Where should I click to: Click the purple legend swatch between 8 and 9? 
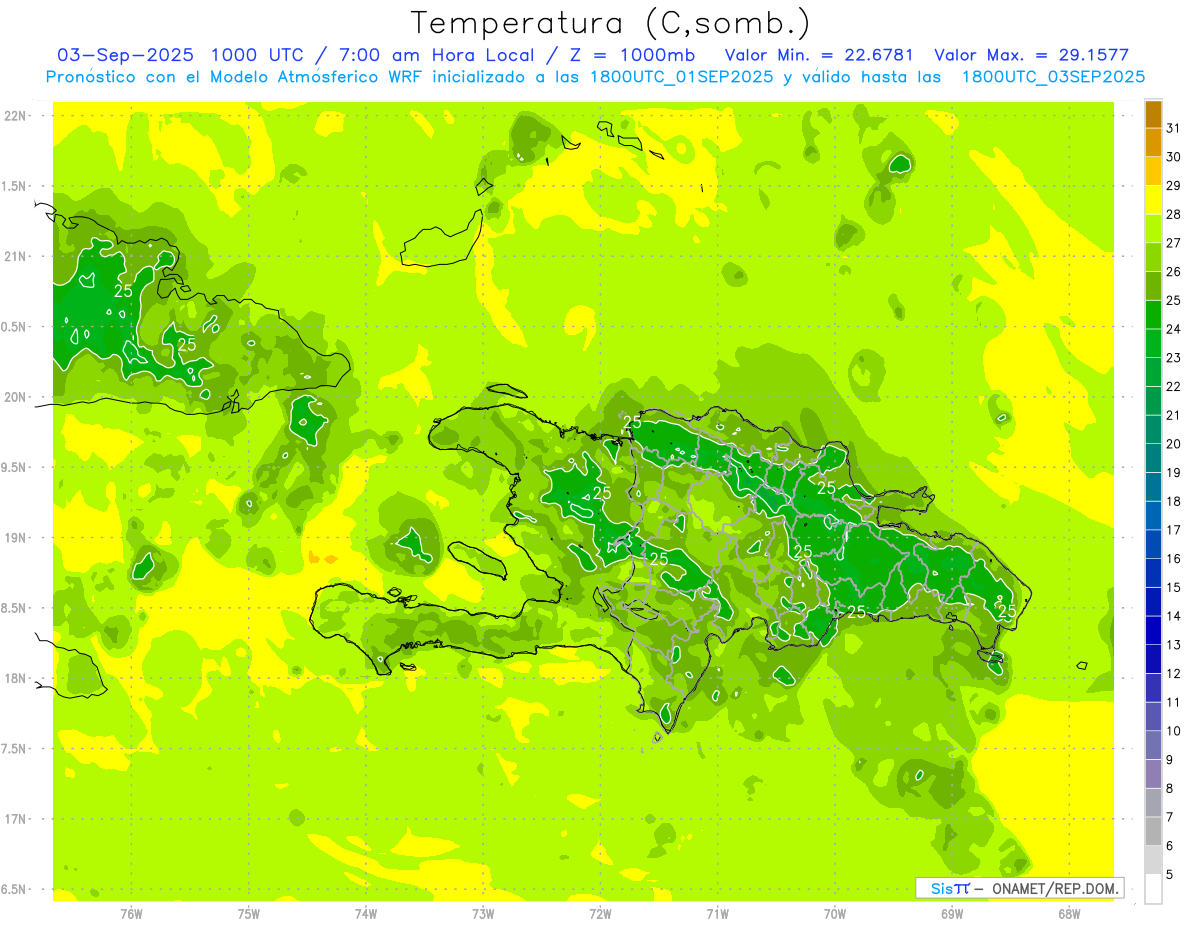click(x=1153, y=774)
